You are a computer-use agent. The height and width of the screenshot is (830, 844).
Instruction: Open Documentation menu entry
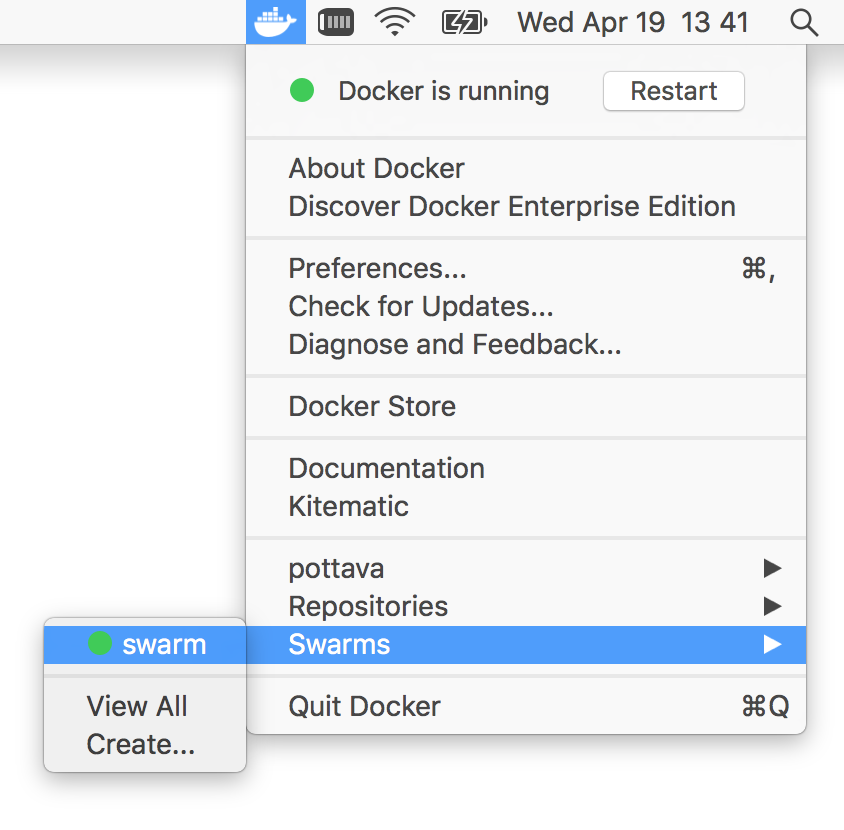[x=526, y=468]
